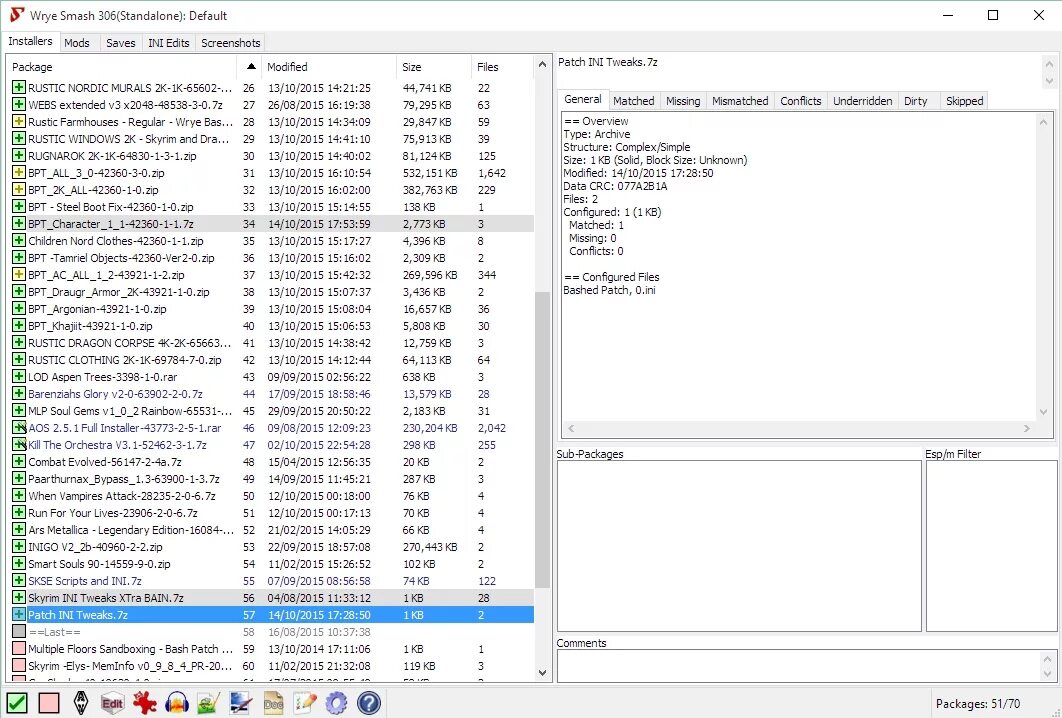This screenshot has width=1062, height=718.
Task: Open the TES5Edit 'Edit' cube icon
Action: coord(112,702)
